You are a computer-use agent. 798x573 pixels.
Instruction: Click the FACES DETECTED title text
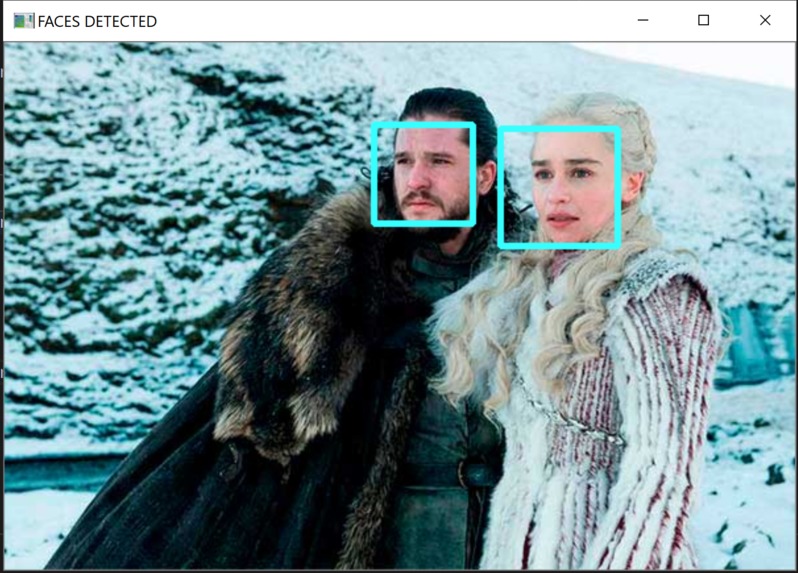tap(97, 21)
